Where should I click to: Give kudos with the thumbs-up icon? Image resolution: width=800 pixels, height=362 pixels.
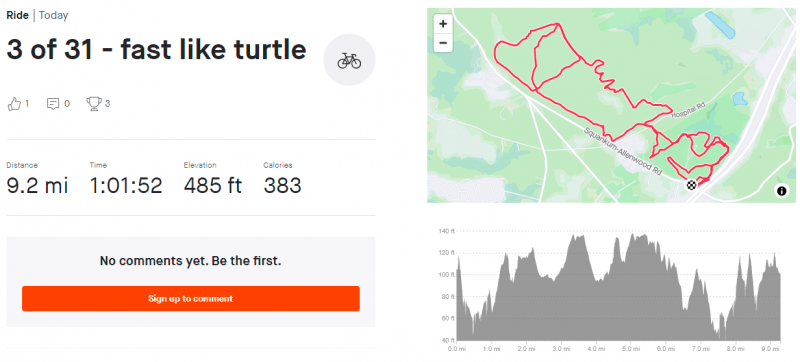pyautogui.click(x=14, y=104)
